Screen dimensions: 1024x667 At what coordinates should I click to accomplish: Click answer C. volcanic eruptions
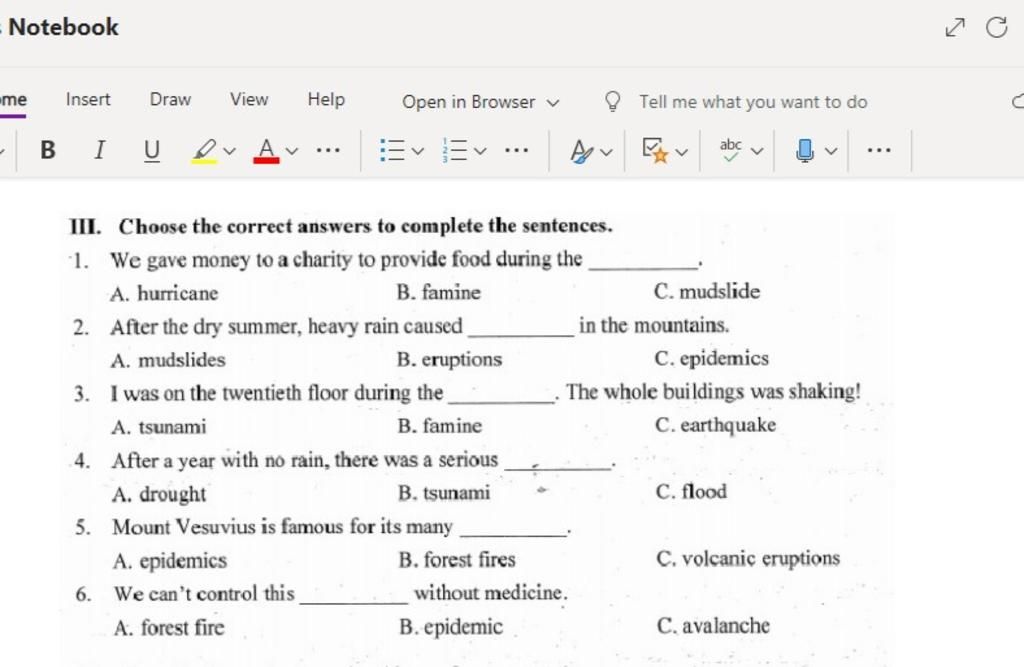pyautogui.click(x=748, y=559)
